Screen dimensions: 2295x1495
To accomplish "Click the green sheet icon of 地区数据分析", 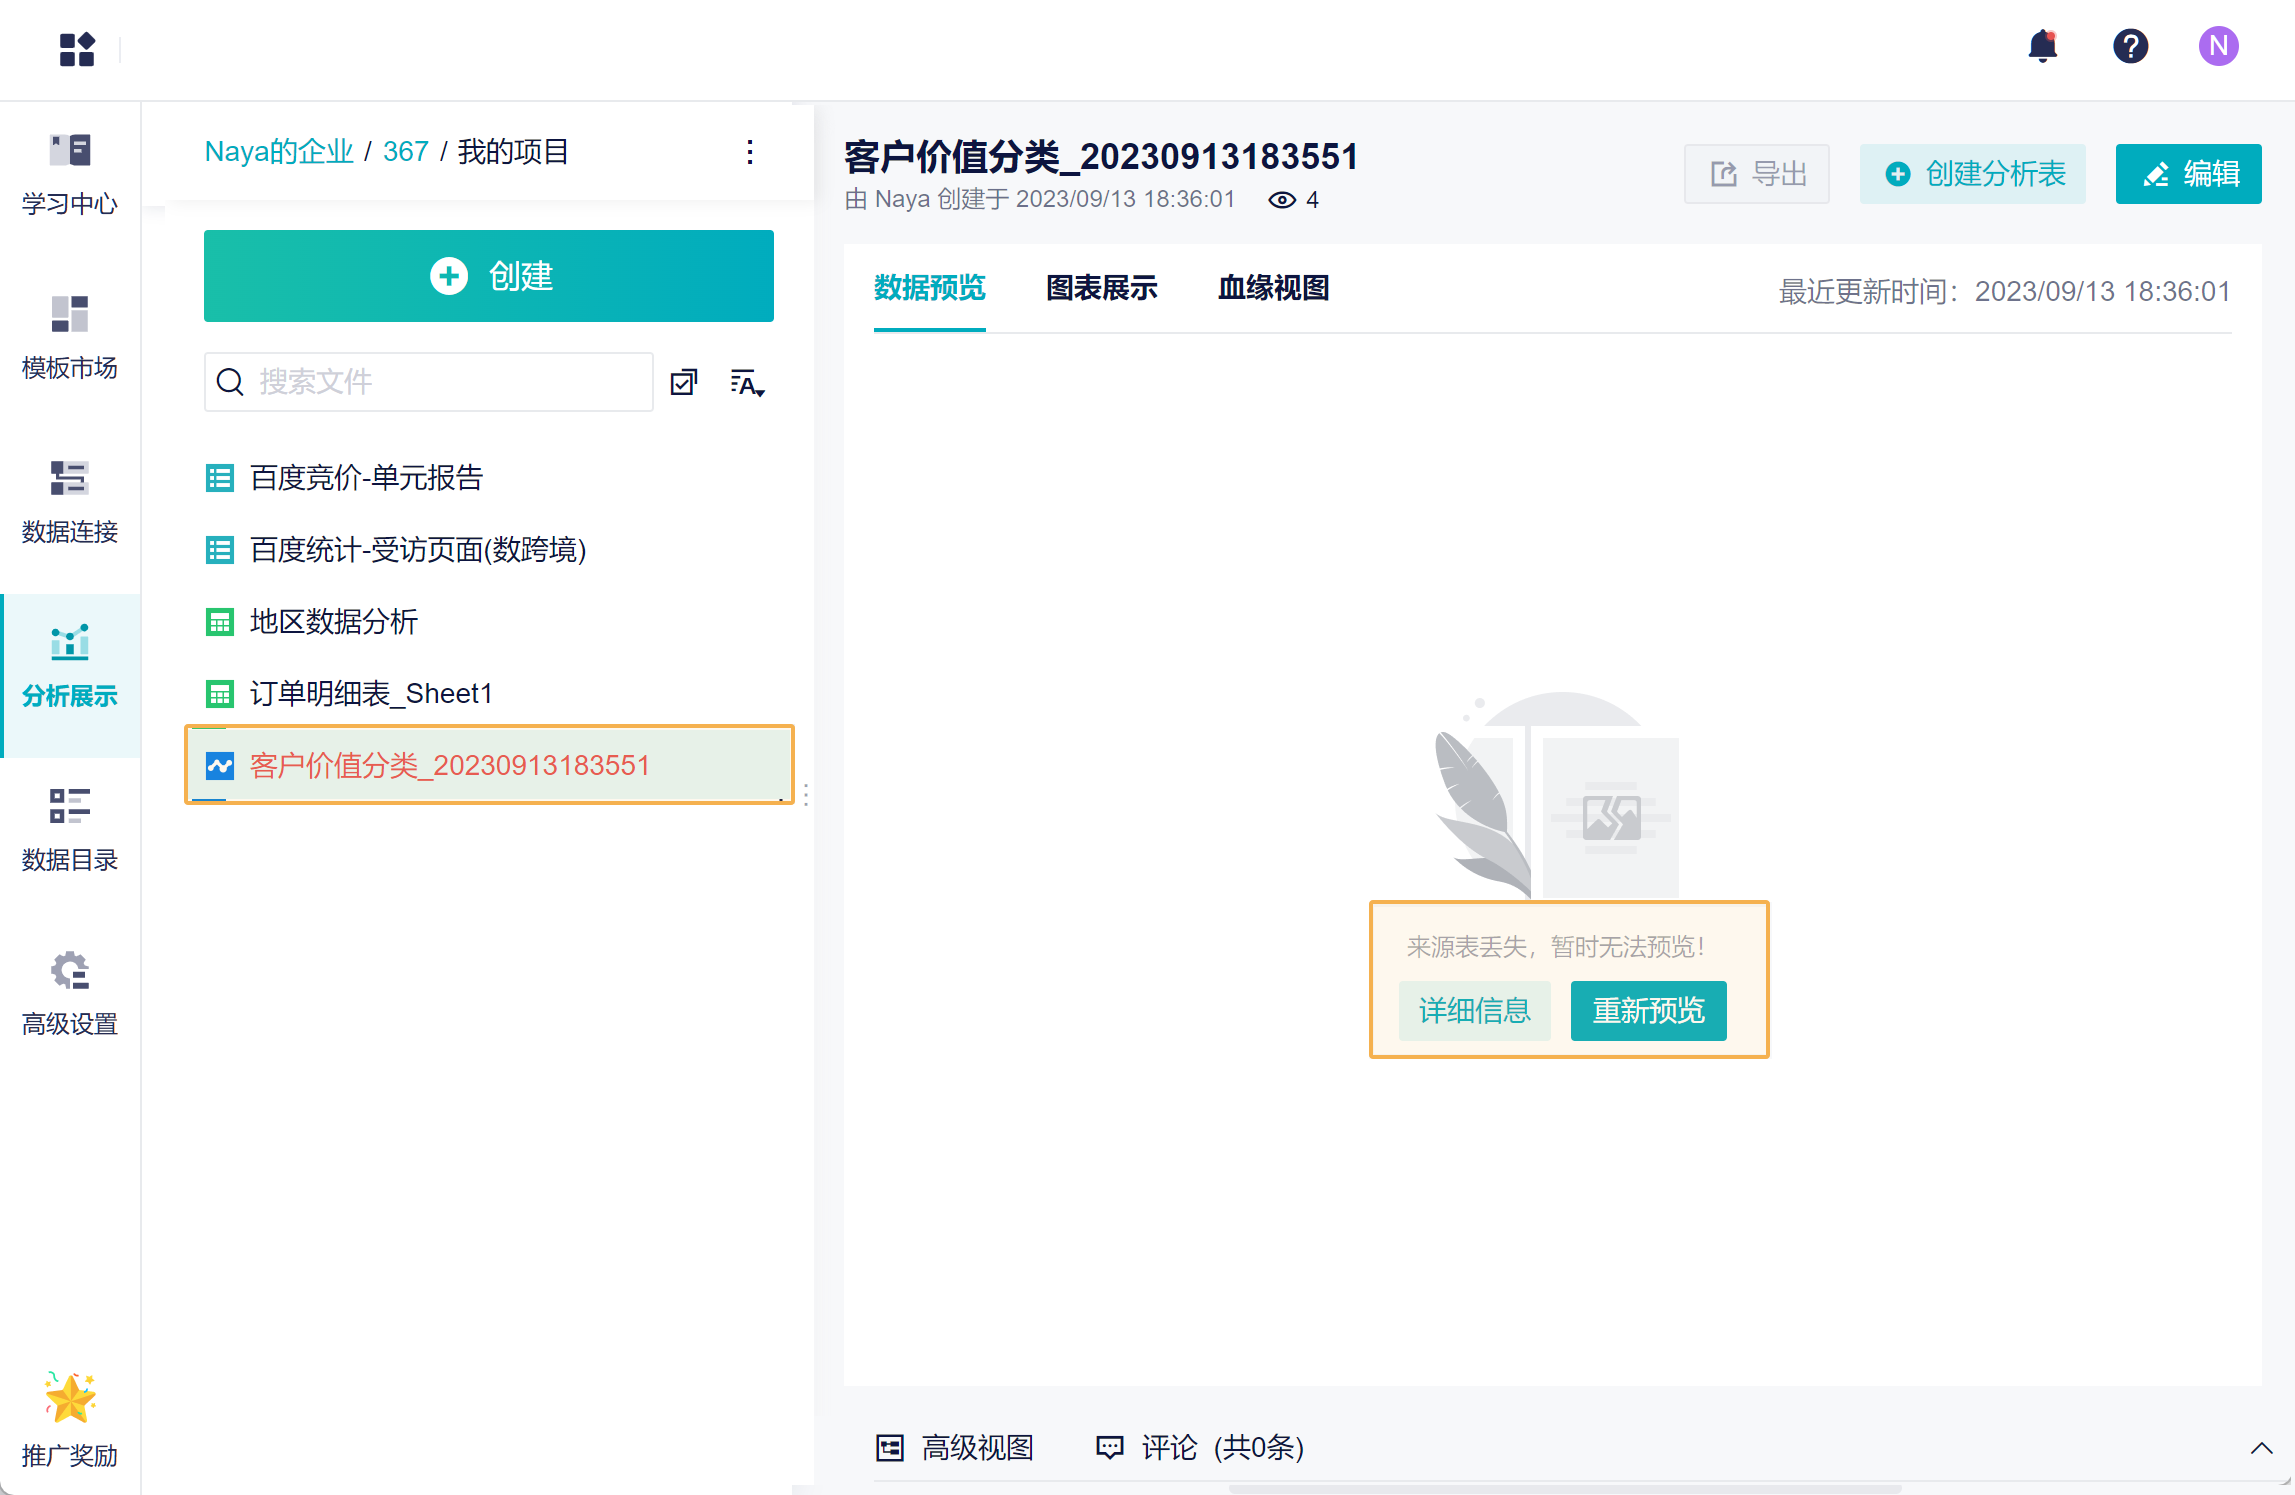I will click(220, 622).
